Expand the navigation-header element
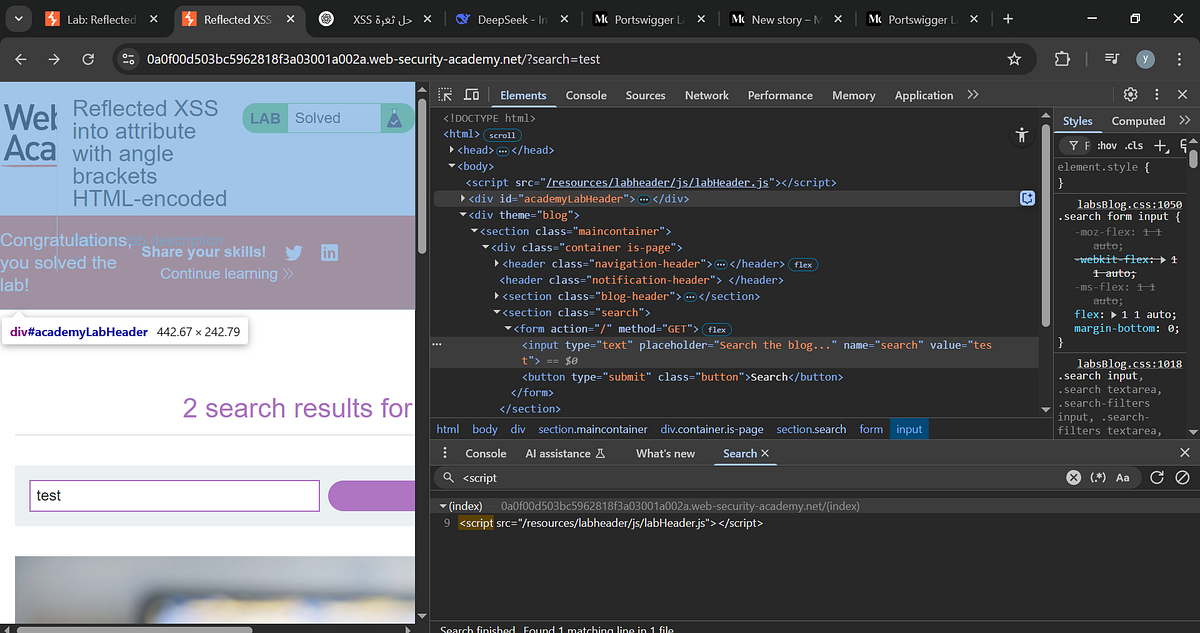 498,264
